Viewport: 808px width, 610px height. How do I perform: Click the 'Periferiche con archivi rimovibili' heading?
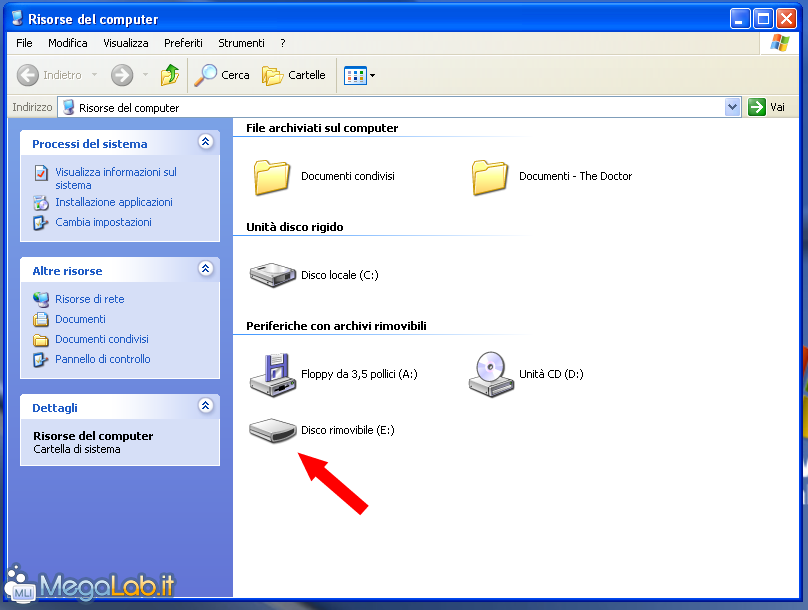336,326
